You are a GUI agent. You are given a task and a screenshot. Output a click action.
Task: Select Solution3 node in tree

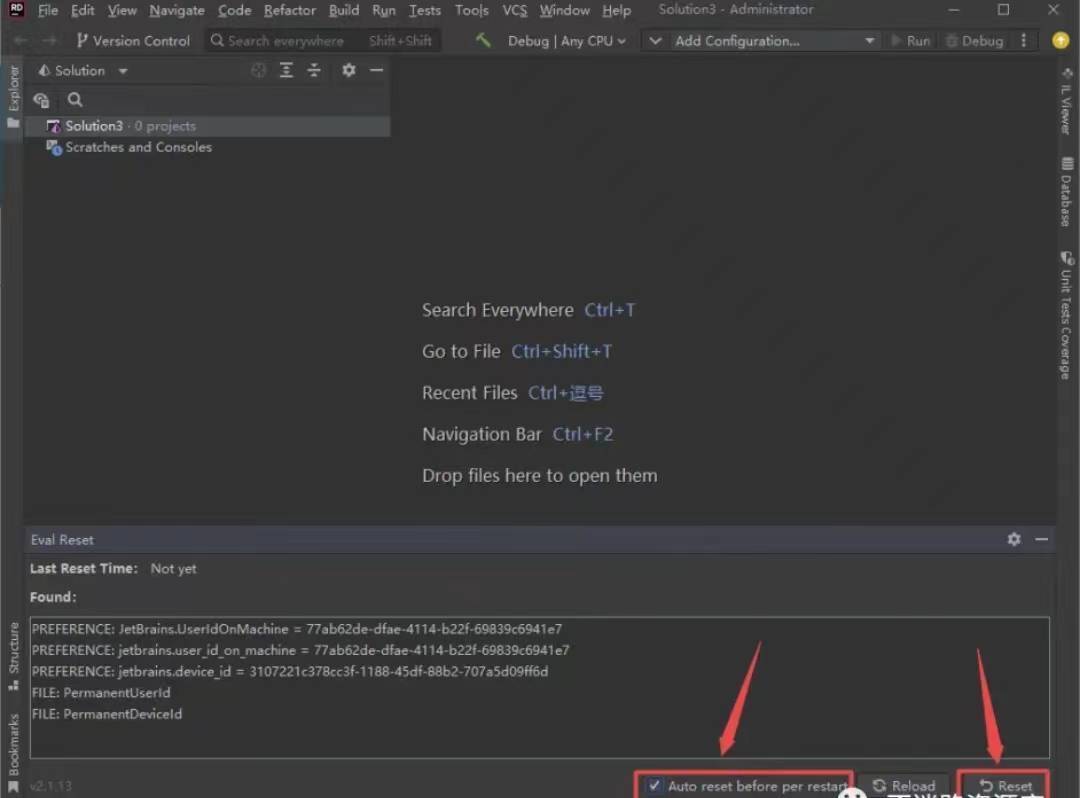click(207, 126)
